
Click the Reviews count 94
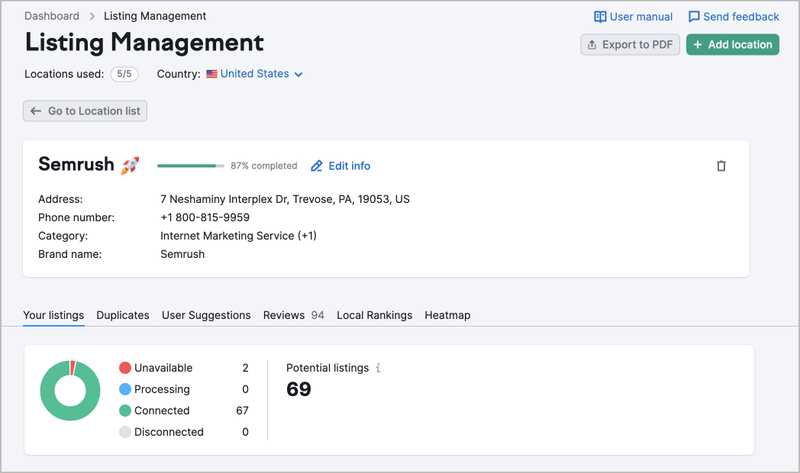pyautogui.click(x=318, y=315)
